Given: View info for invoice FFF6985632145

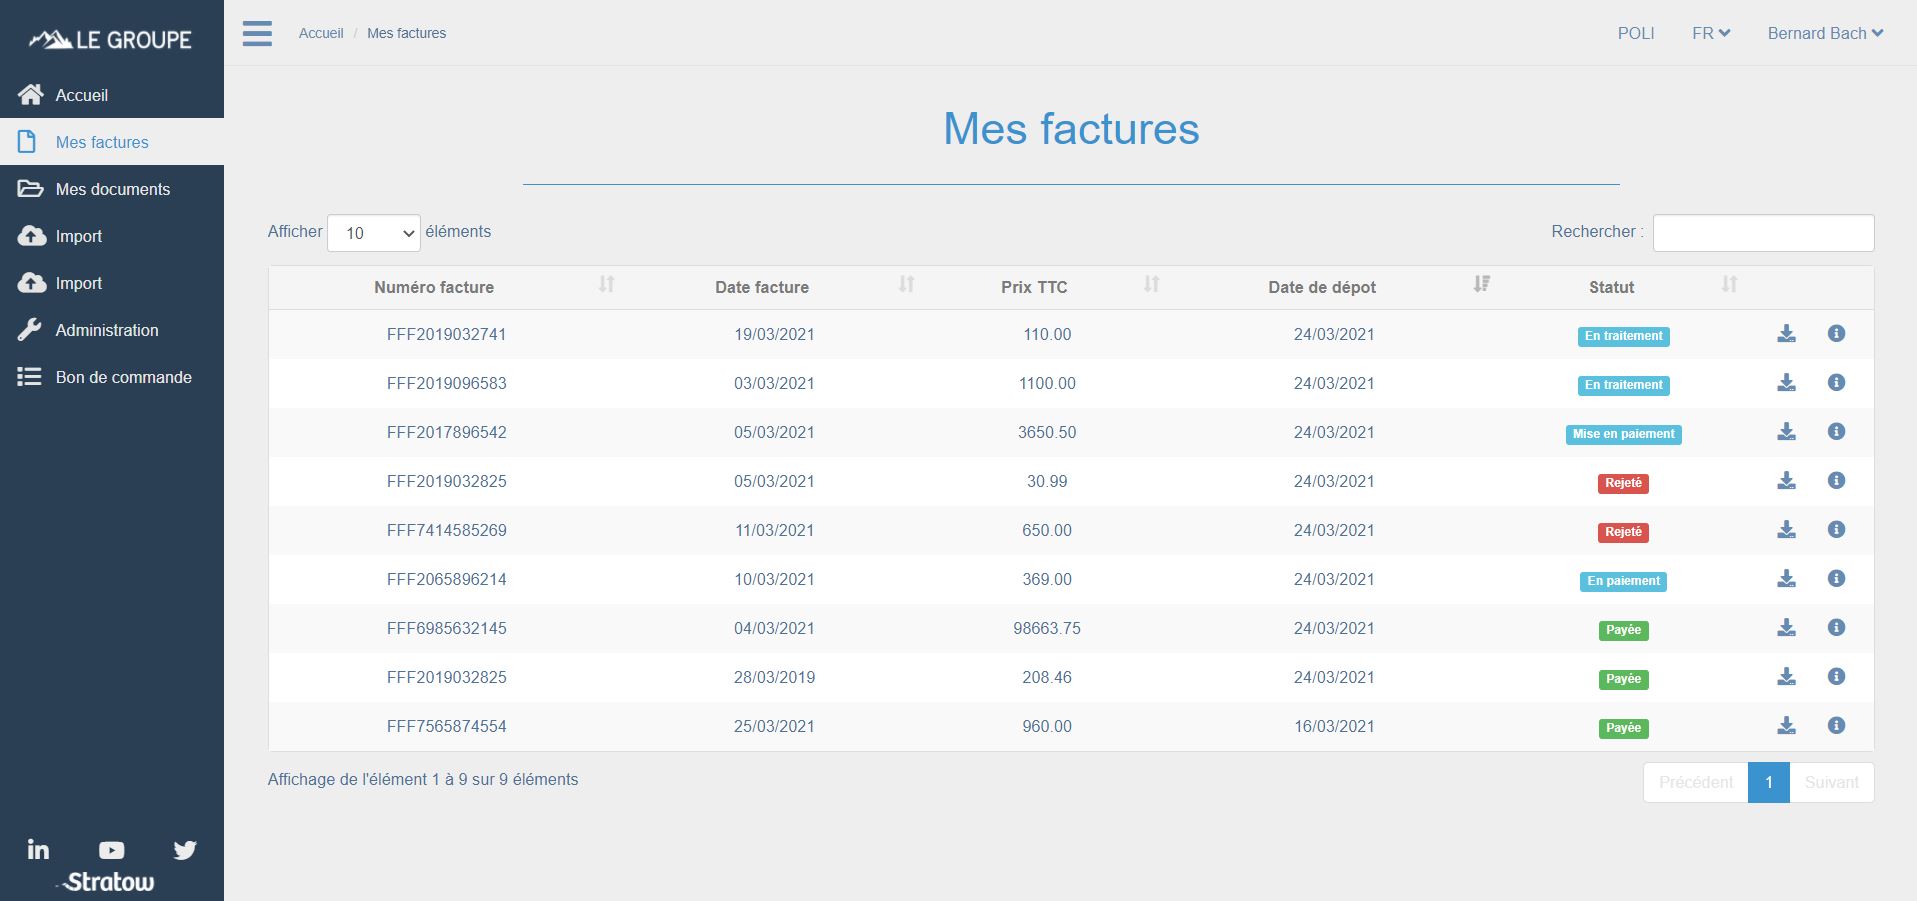Looking at the screenshot, I should pos(1836,628).
